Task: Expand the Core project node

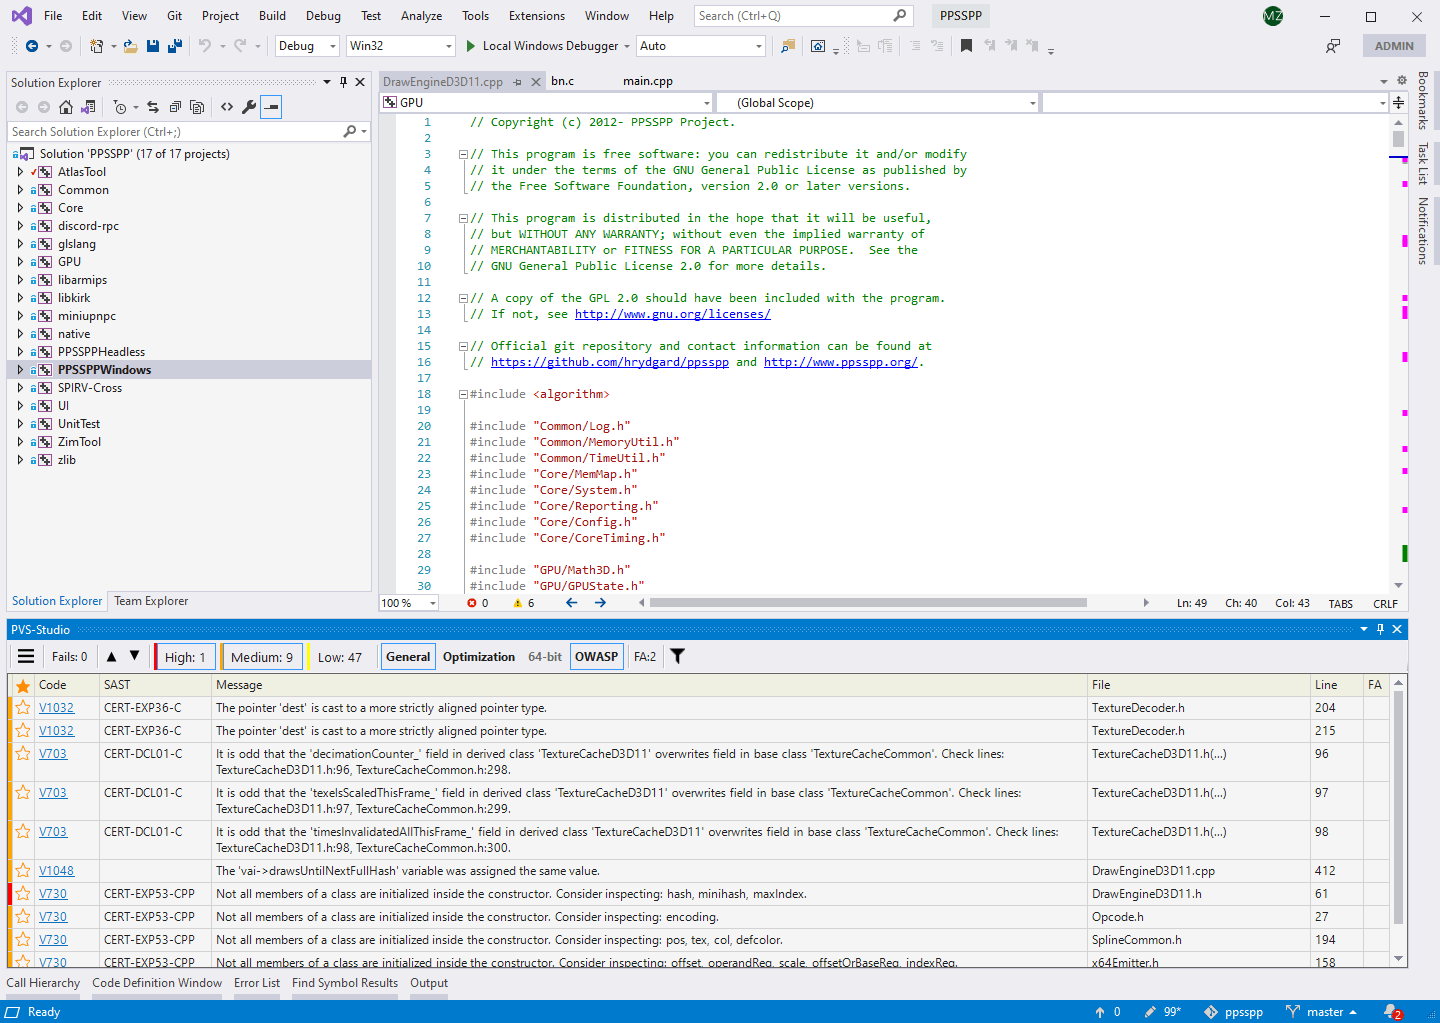Action: pos(20,208)
